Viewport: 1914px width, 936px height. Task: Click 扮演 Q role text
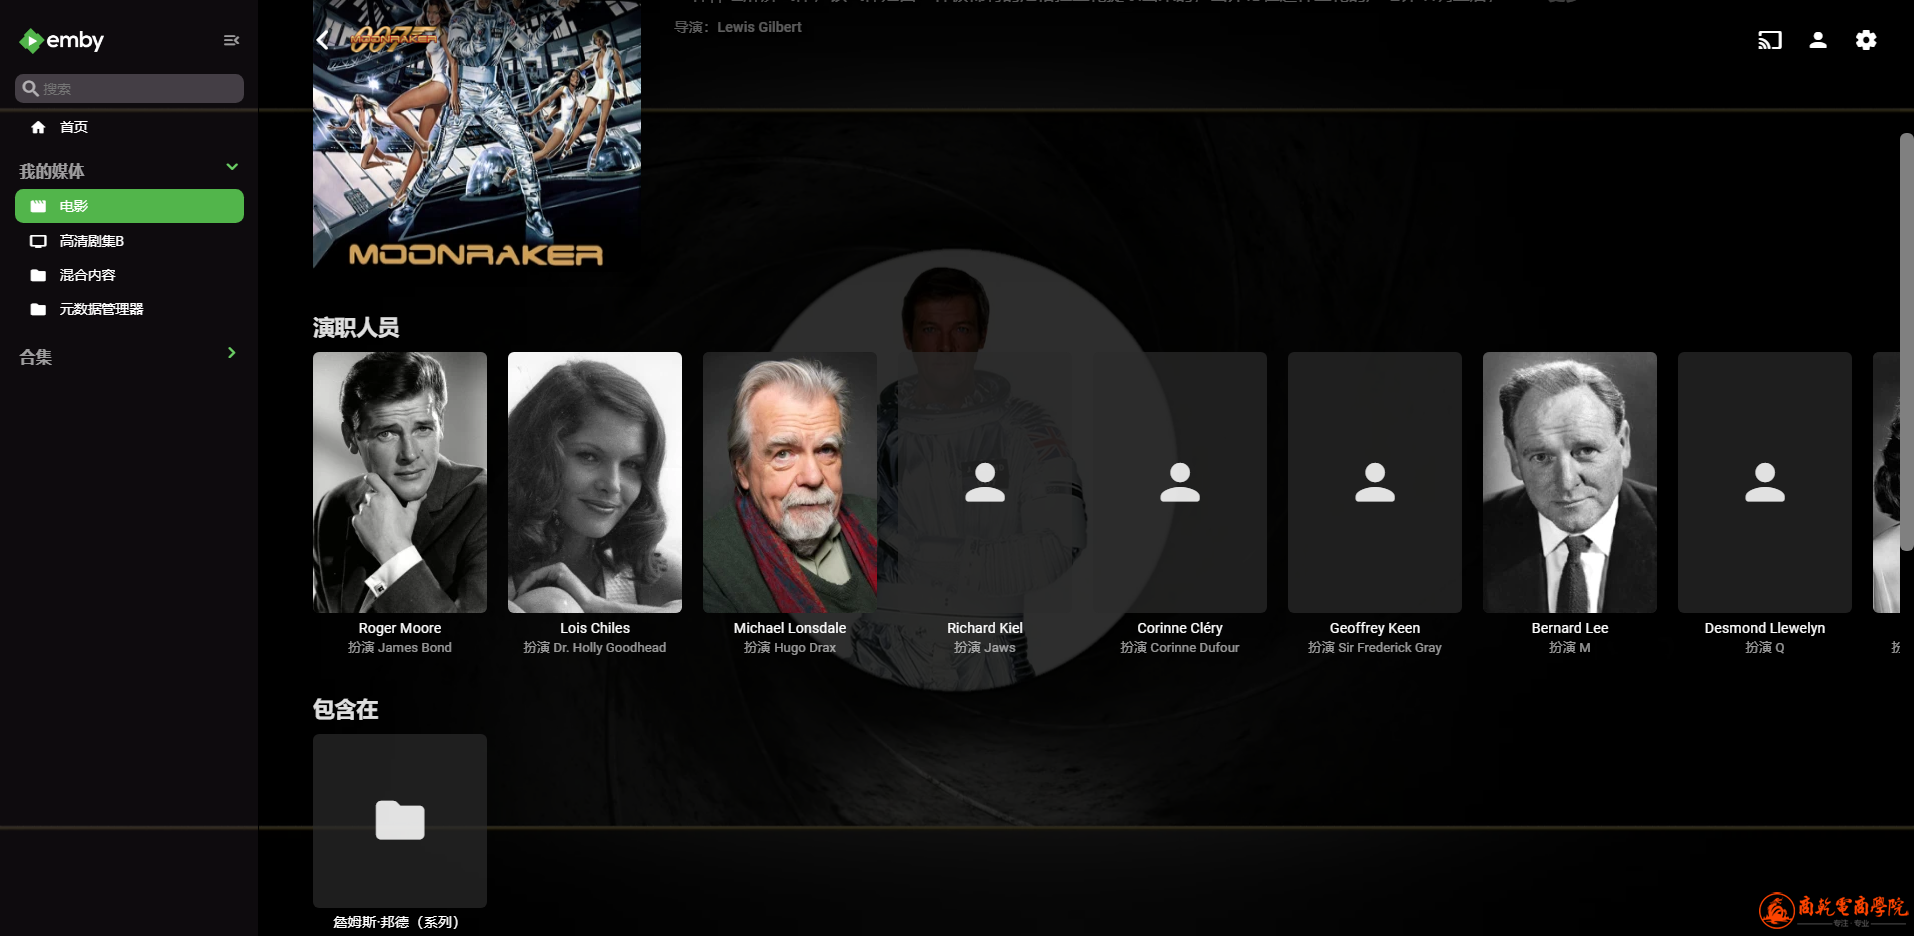[1765, 648]
